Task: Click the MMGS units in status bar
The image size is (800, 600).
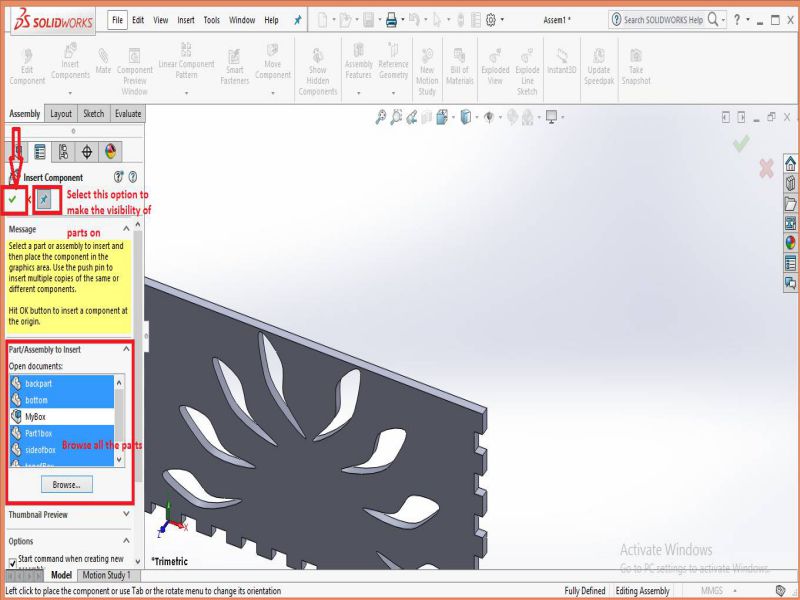Action: tap(712, 591)
